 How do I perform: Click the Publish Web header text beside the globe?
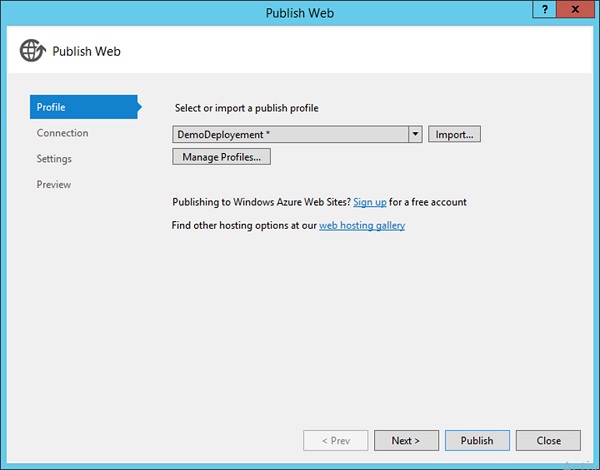(86, 51)
